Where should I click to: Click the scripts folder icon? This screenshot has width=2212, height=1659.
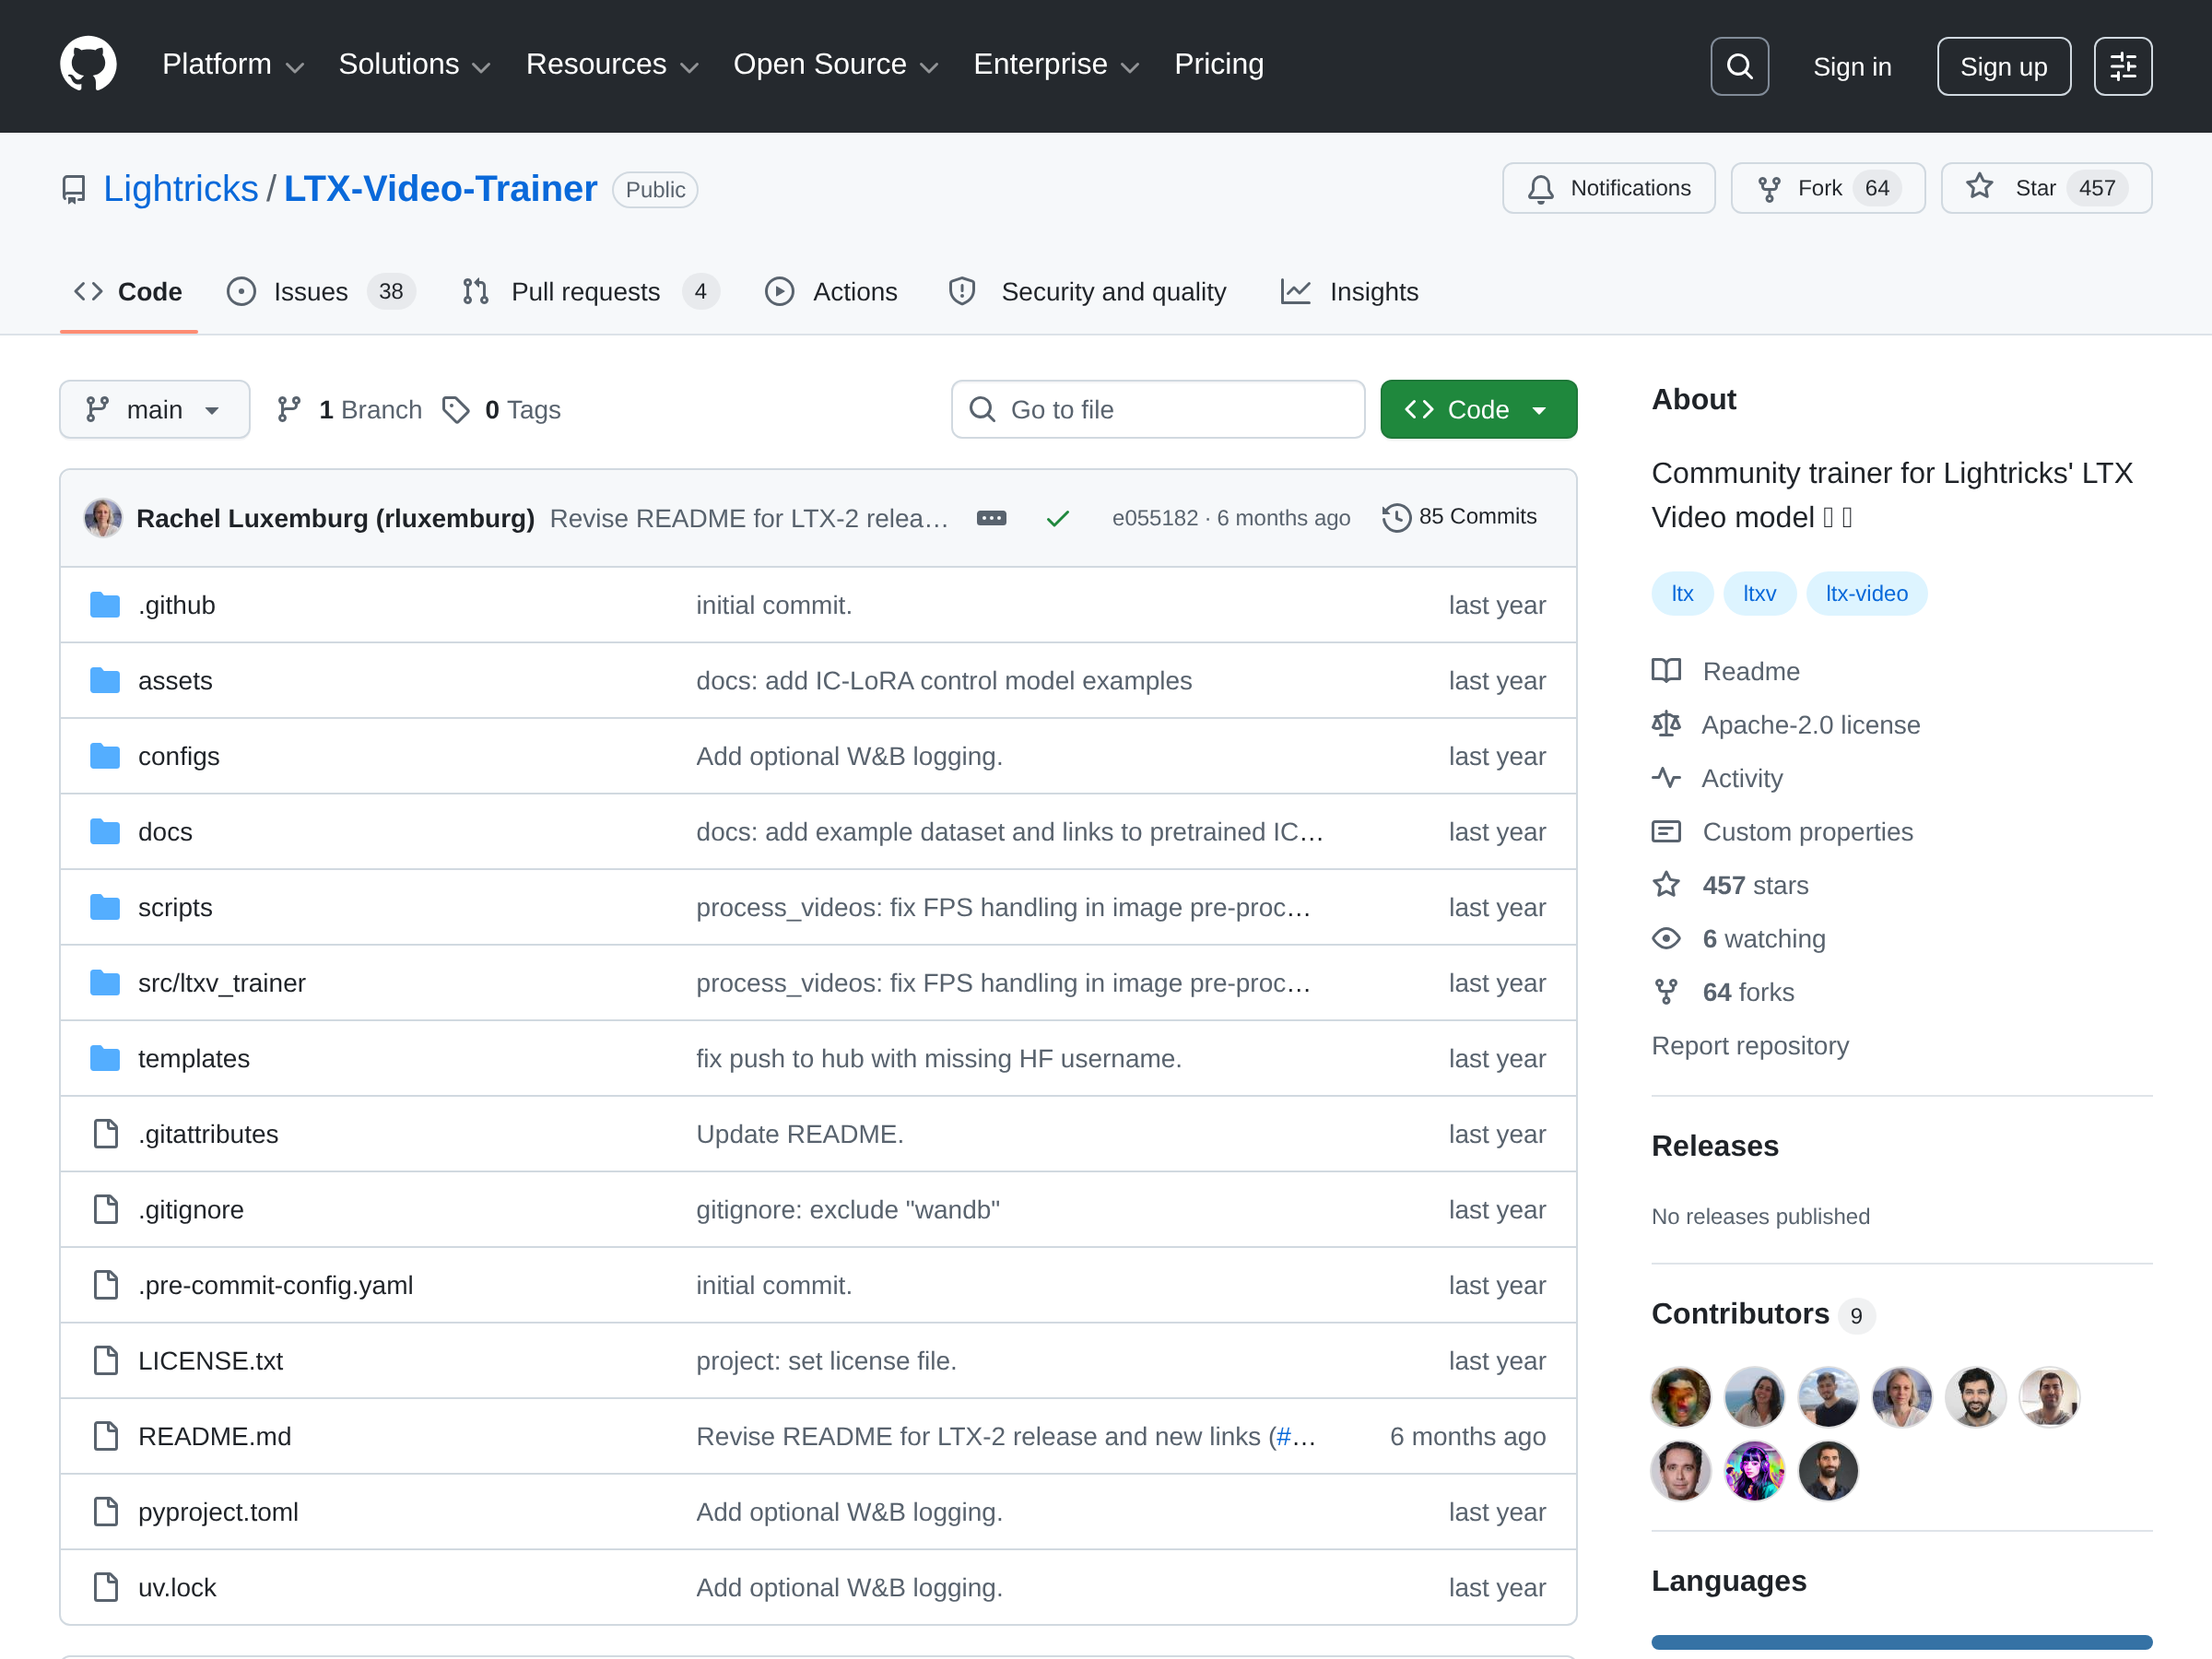pyautogui.click(x=105, y=907)
